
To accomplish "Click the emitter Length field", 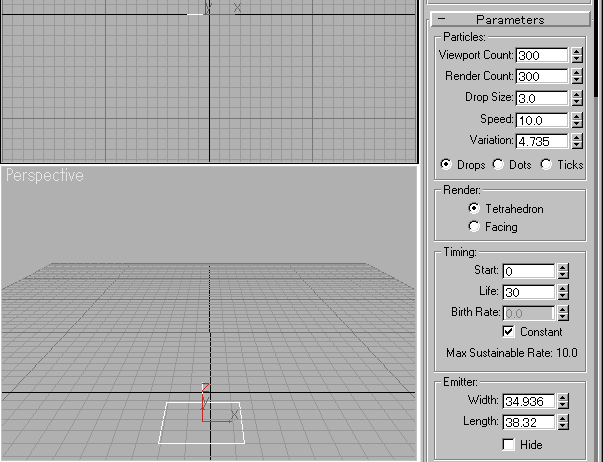I will pos(528,422).
